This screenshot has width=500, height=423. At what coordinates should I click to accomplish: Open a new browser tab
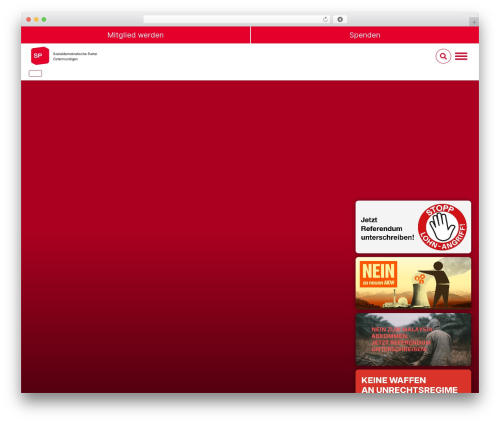click(474, 22)
